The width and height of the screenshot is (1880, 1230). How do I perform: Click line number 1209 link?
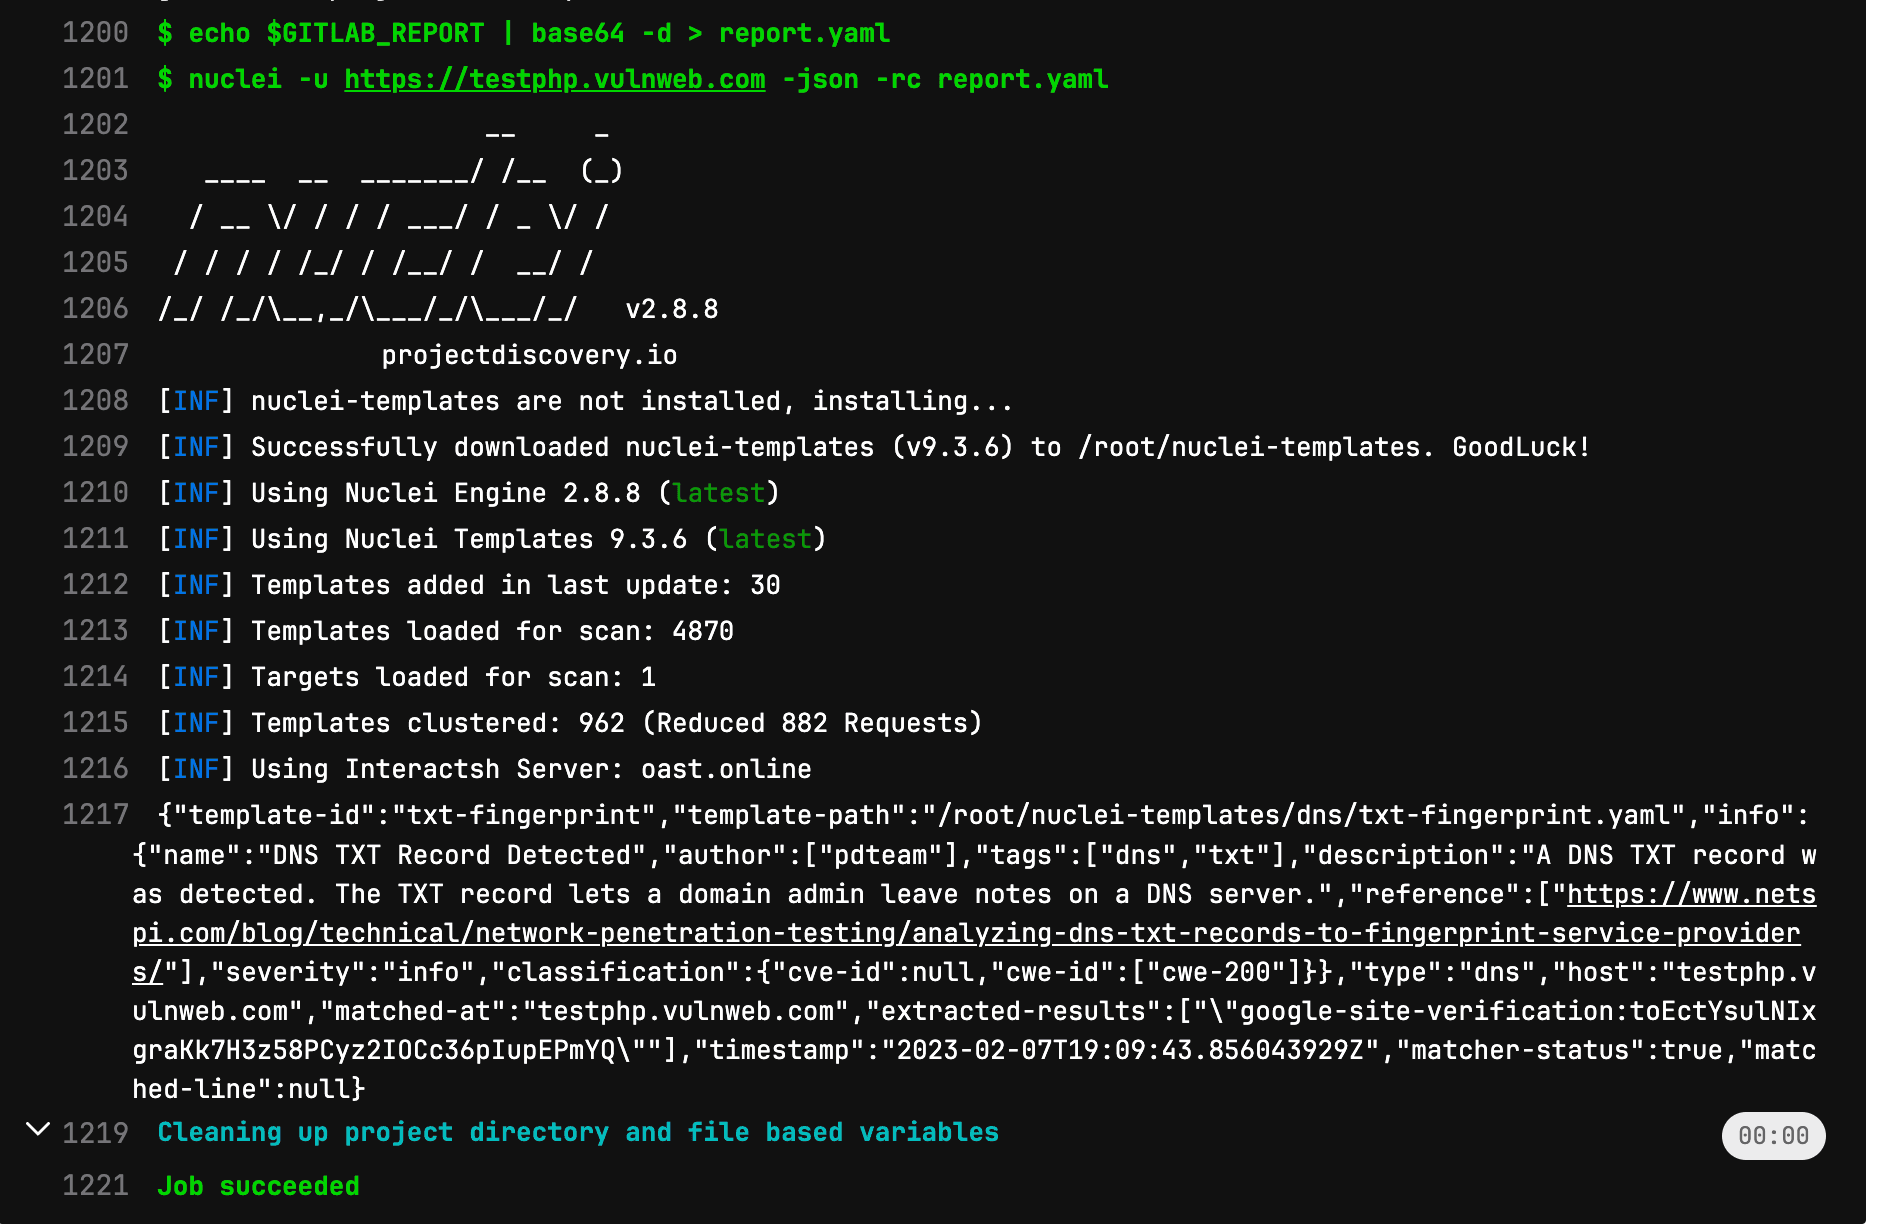(95, 447)
